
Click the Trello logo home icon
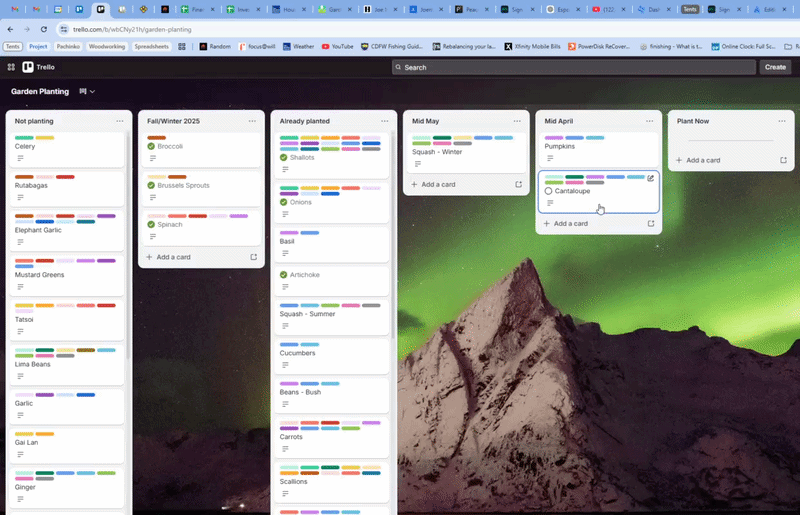pyautogui.click(x=28, y=67)
